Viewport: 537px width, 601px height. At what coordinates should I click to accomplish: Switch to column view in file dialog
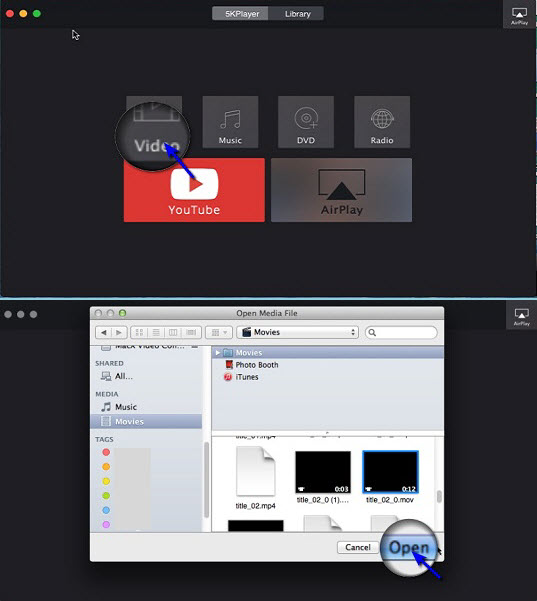(x=173, y=332)
